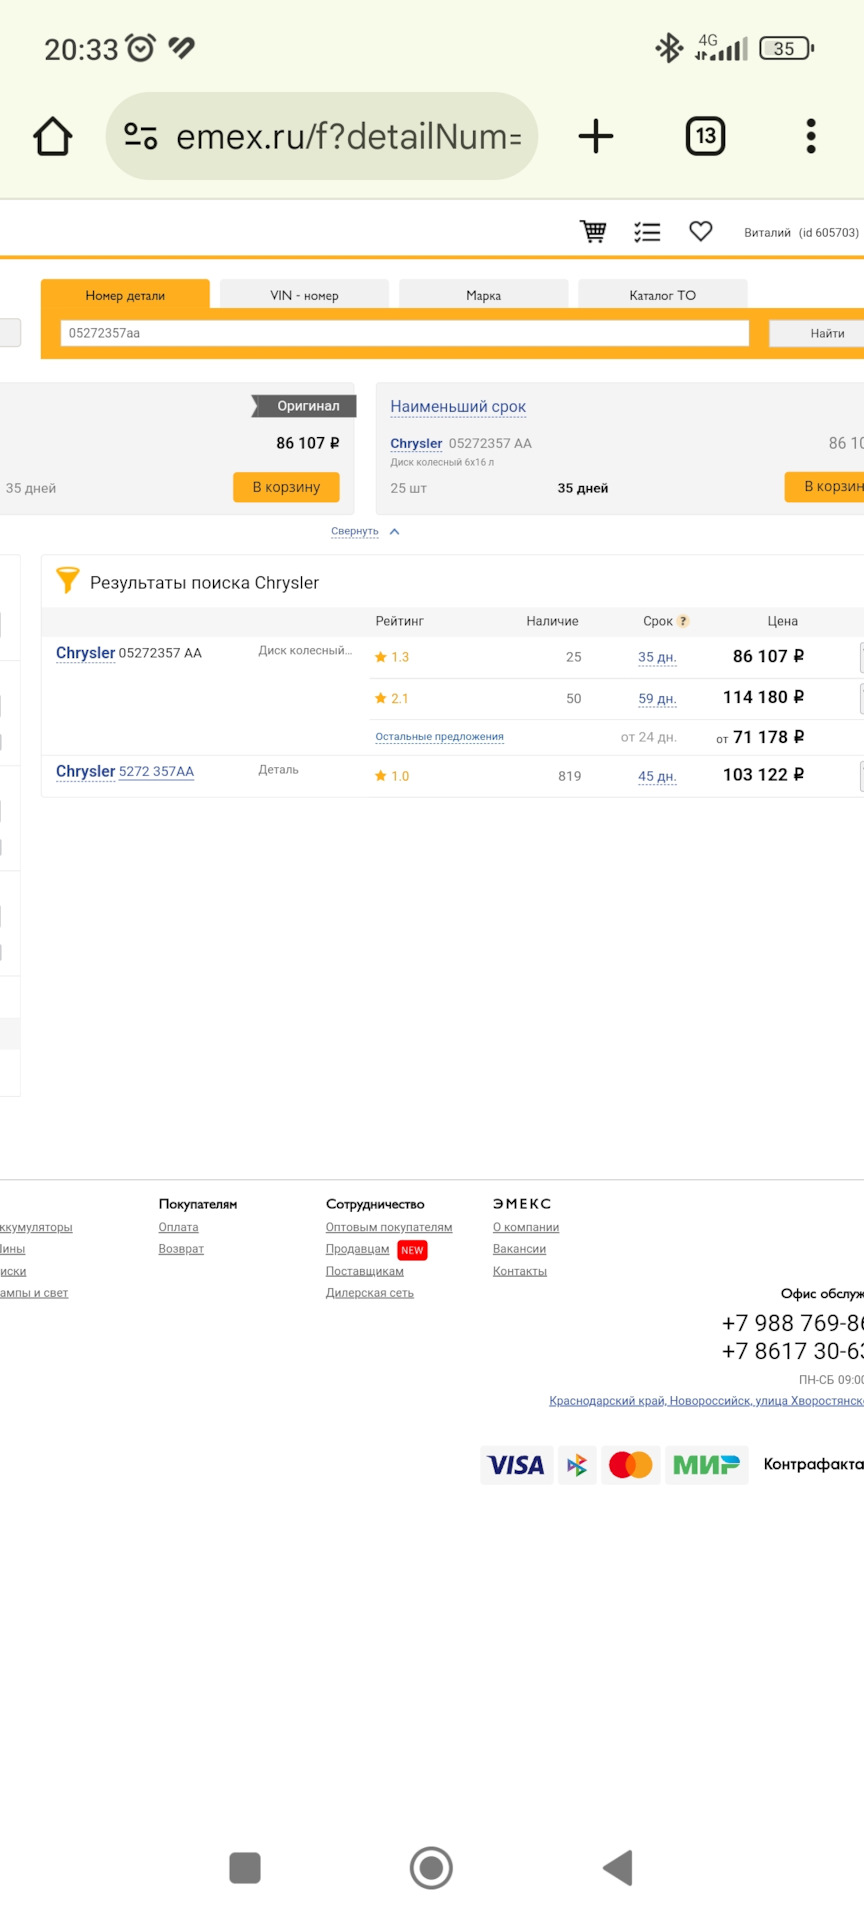Expand Остальные предложения
864x1920 pixels.
point(439,737)
